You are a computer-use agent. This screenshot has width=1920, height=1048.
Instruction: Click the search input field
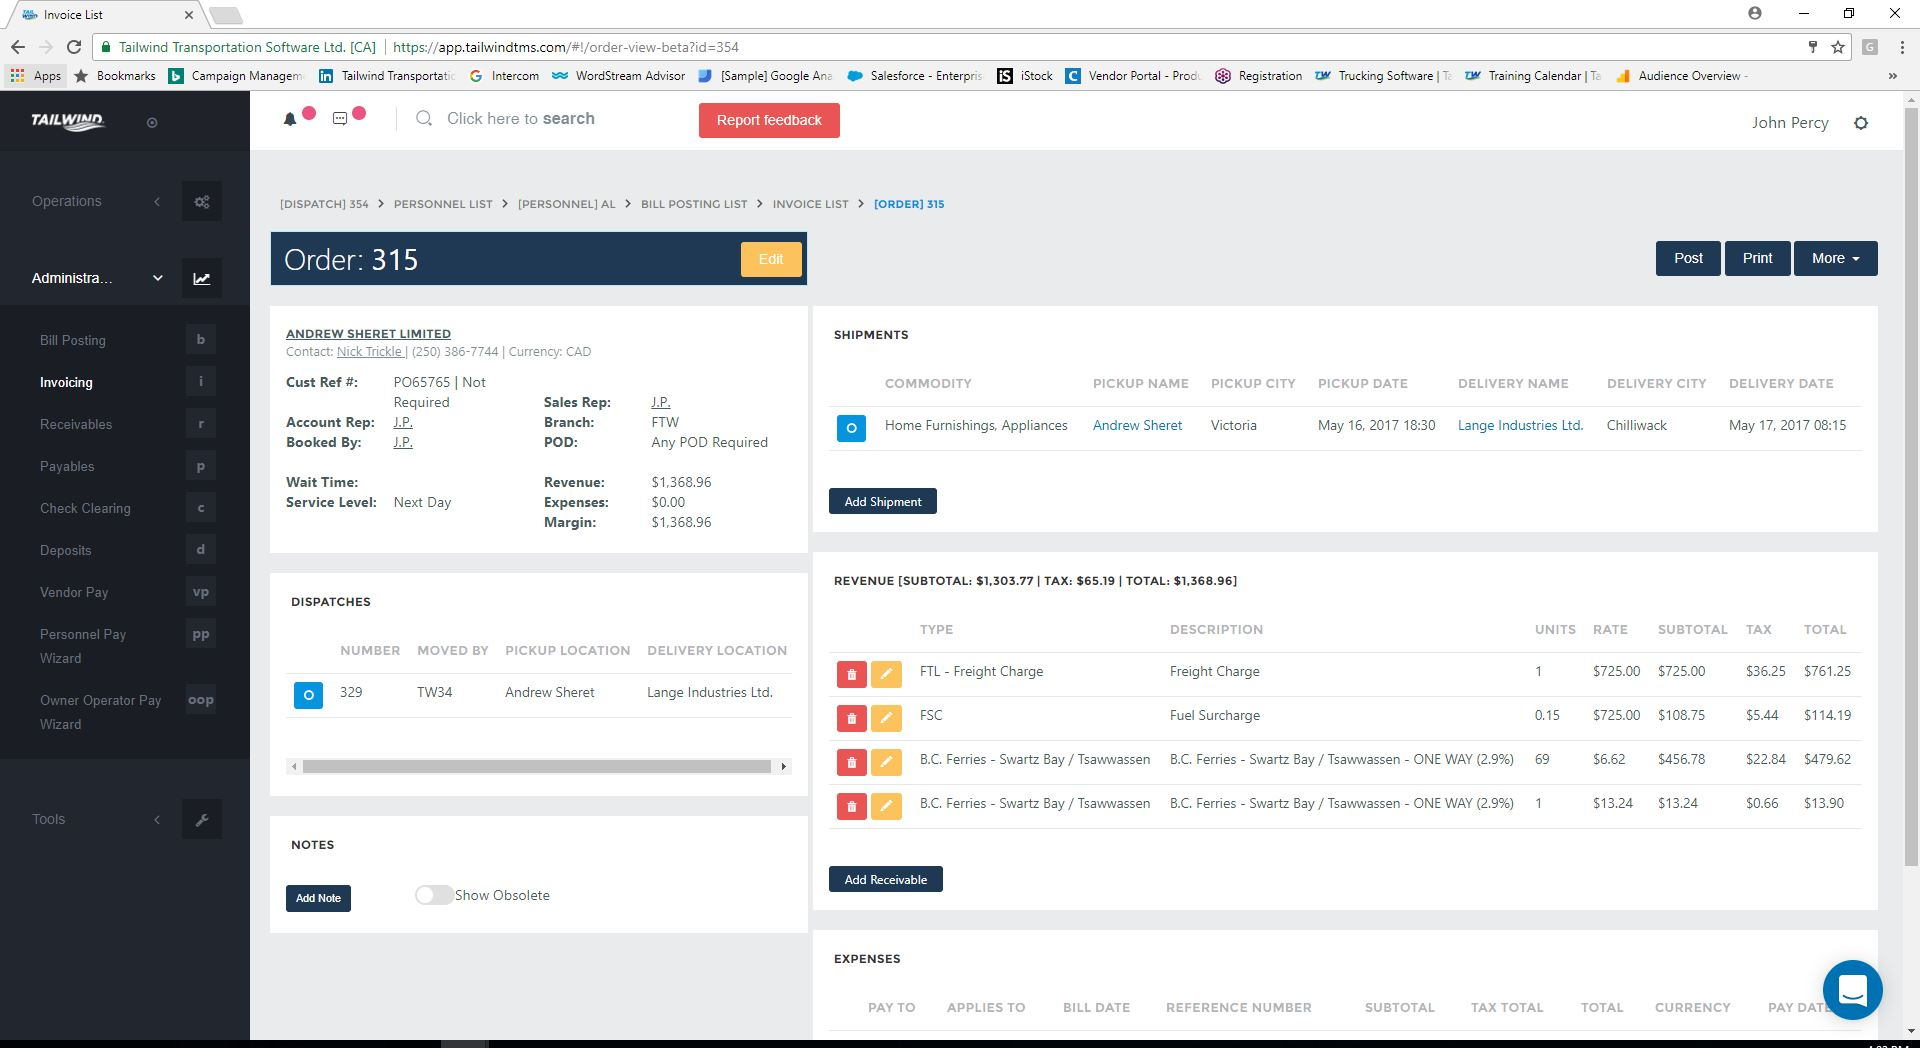[x=521, y=119]
